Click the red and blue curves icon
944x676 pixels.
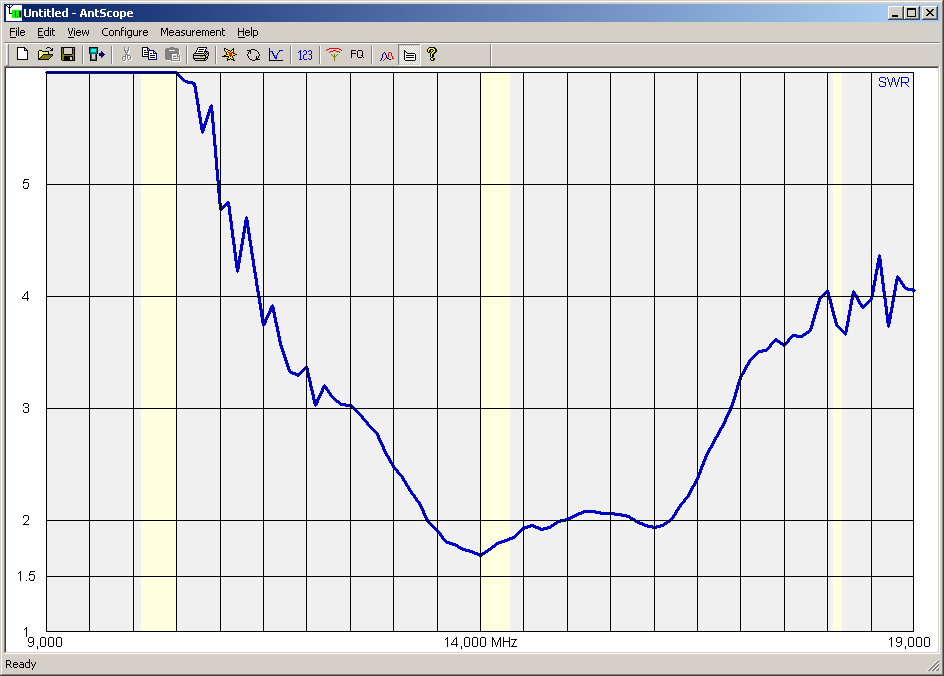[x=386, y=54]
